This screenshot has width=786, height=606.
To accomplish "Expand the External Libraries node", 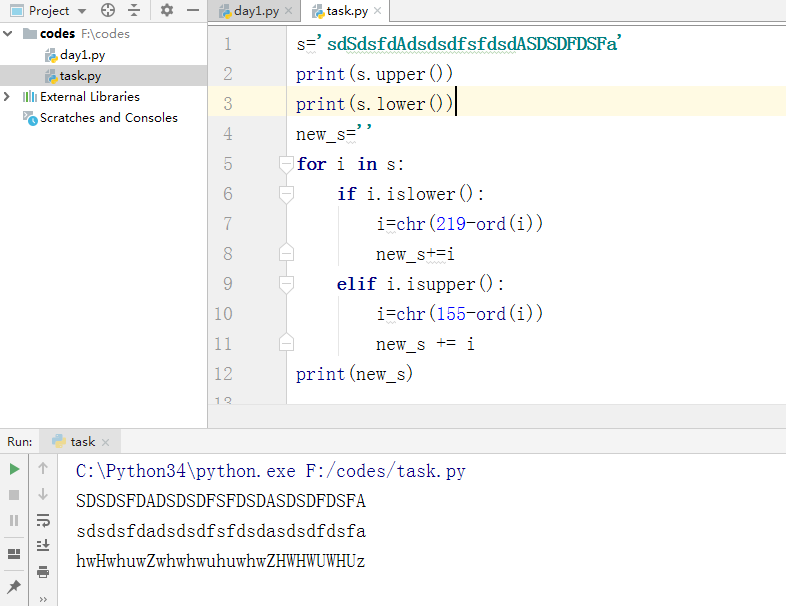I will tap(9, 97).
